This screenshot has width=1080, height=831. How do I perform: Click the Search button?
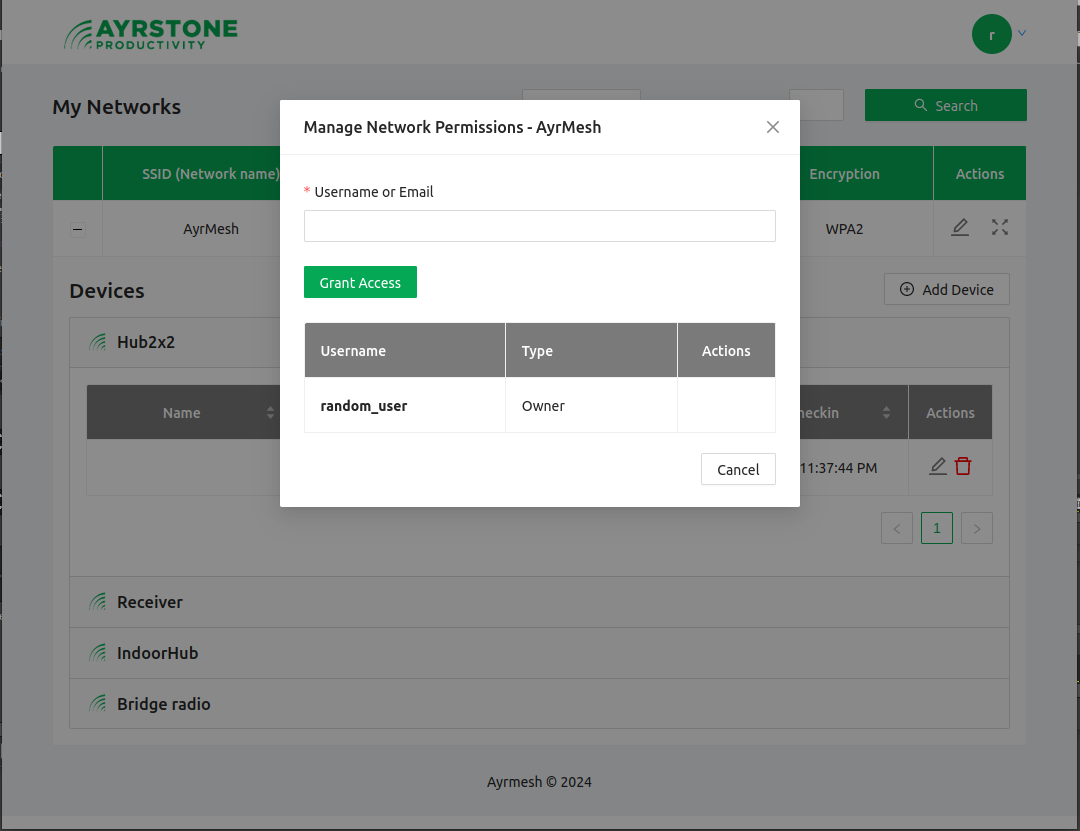tap(946, 105)
